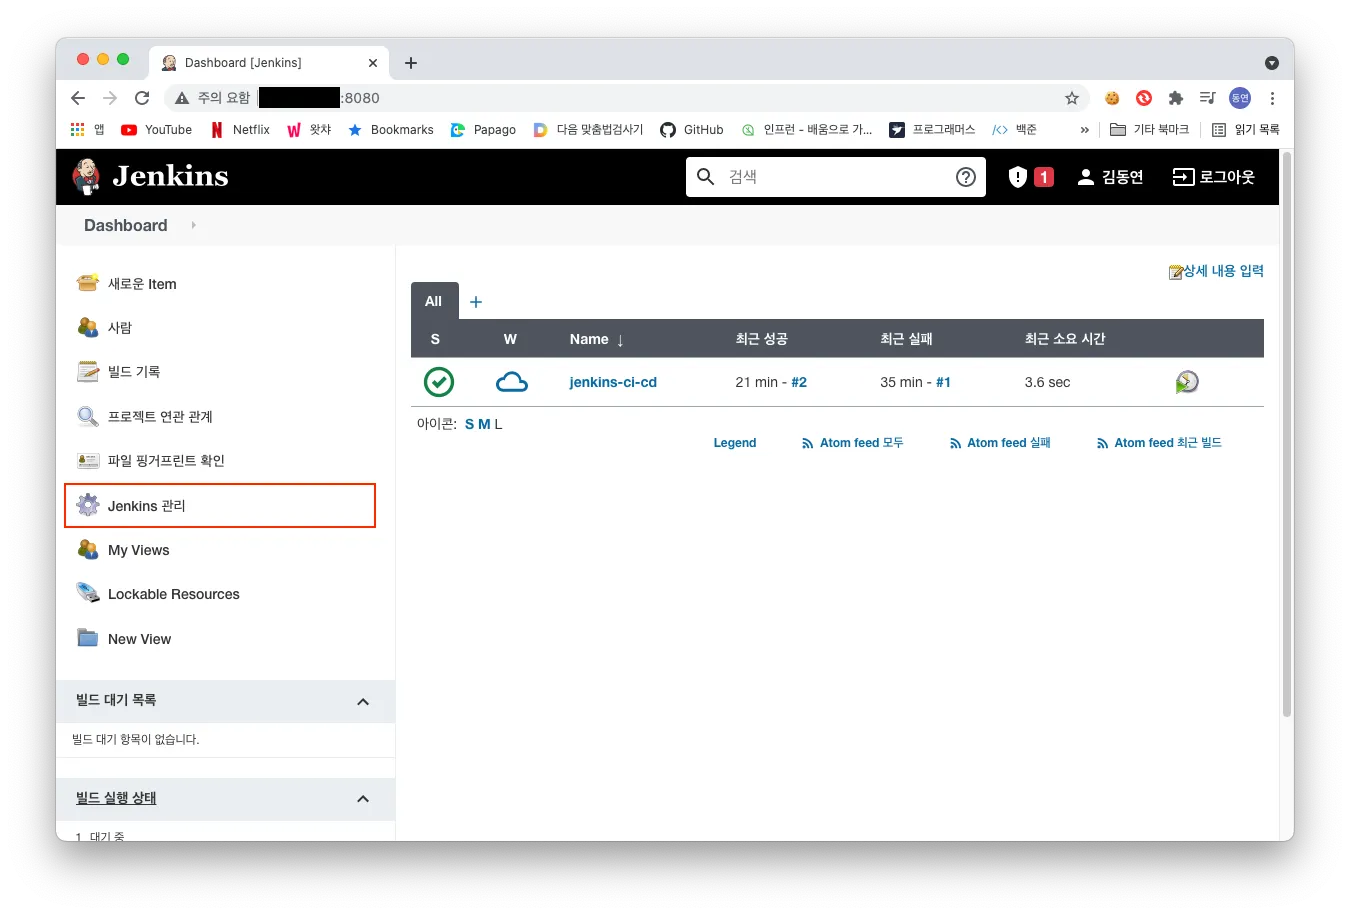This screenshot has width=1350, height=915.
Task: Open Atom feed 실패 link
Action: 1000,443
